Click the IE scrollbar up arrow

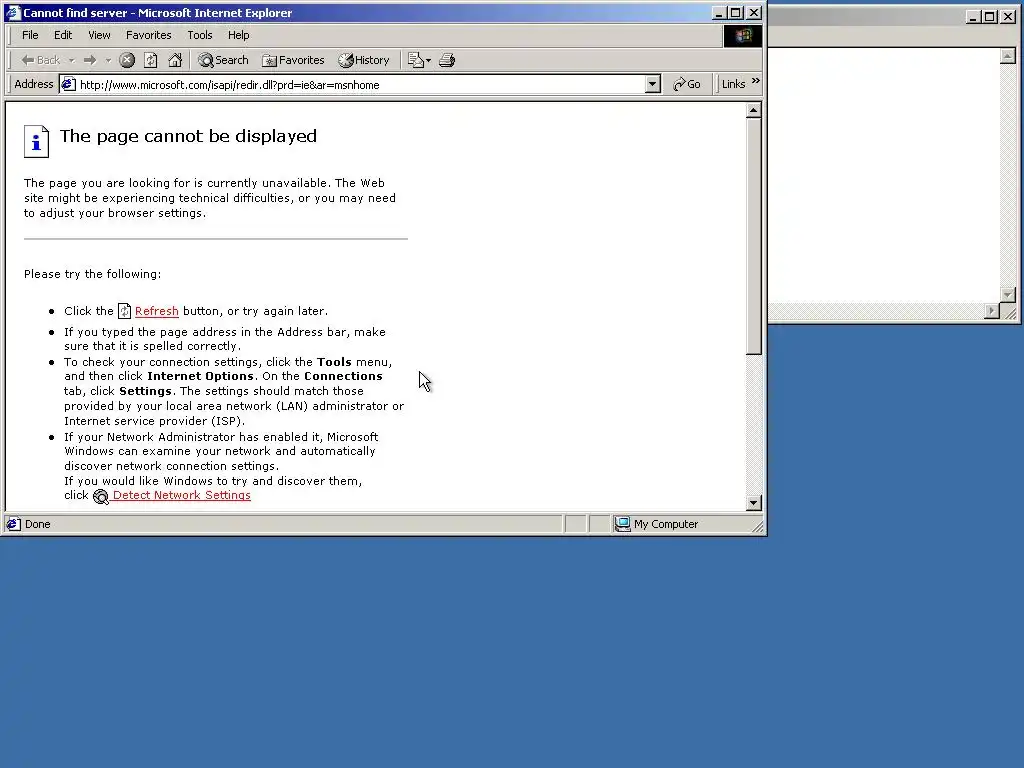753,110
